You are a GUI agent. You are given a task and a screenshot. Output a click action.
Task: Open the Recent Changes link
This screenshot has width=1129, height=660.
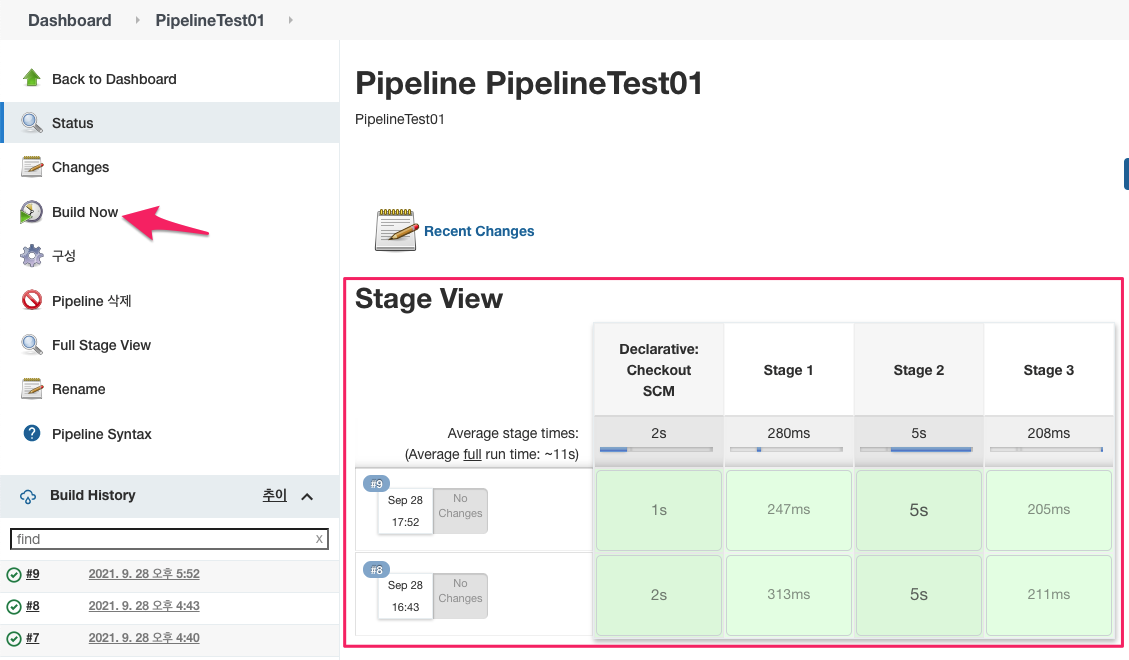[479, 231]
